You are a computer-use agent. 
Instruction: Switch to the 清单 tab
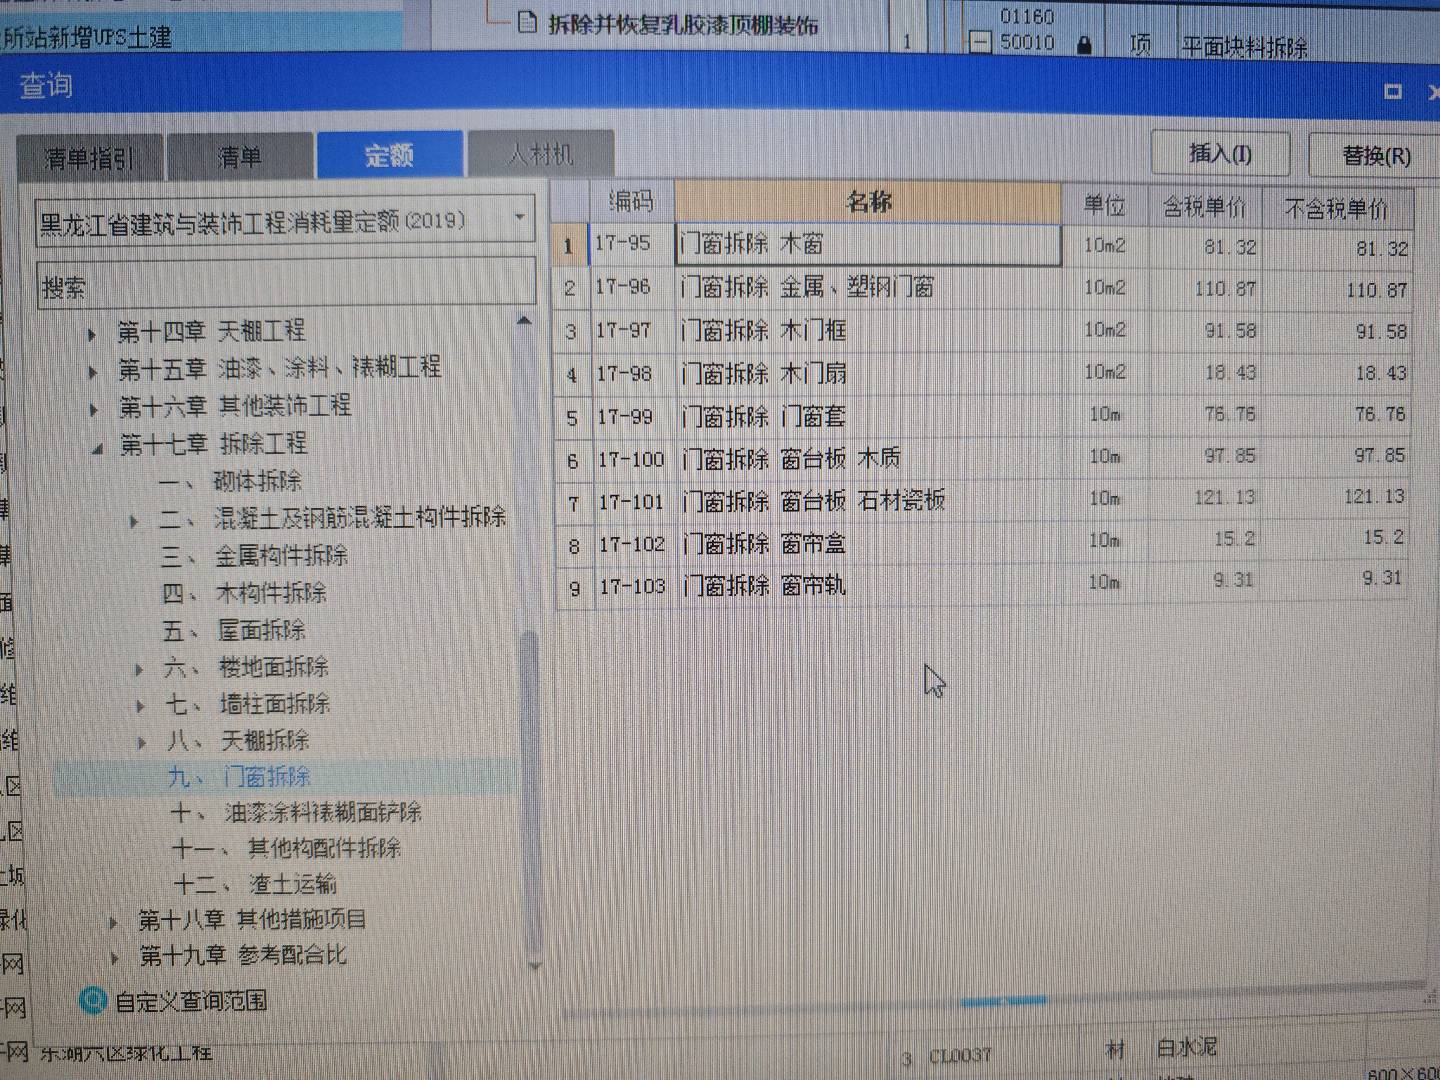click(240, 156)
